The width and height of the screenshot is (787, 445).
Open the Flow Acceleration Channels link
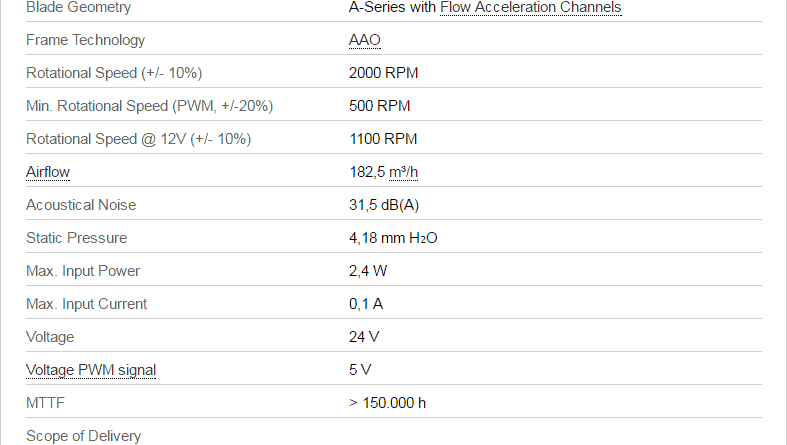tap(531, 7)
